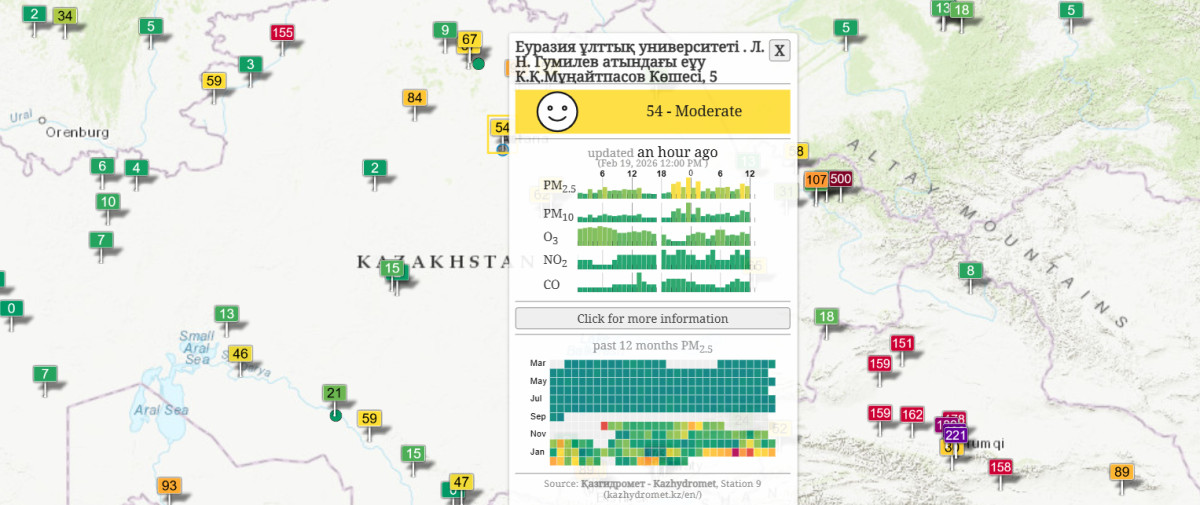Select the orange 93 AQI marker
The width and height of the screenshot is (1200, 505).
click(169, 487)
